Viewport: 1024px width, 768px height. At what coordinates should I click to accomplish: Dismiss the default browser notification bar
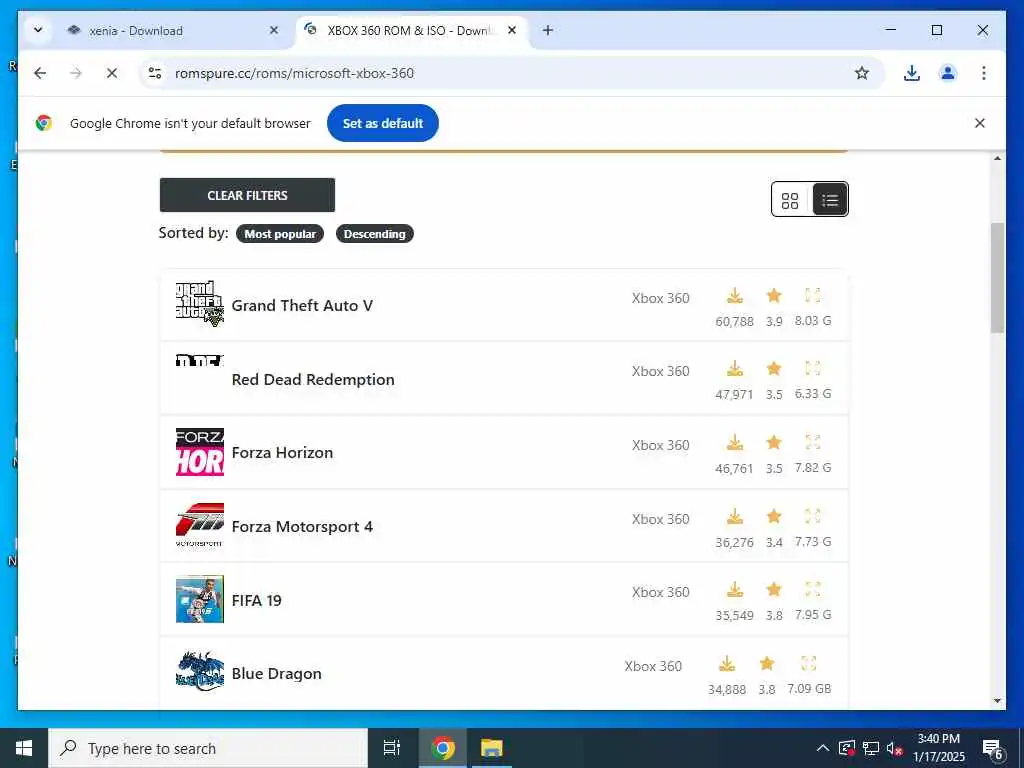point(980,123)
